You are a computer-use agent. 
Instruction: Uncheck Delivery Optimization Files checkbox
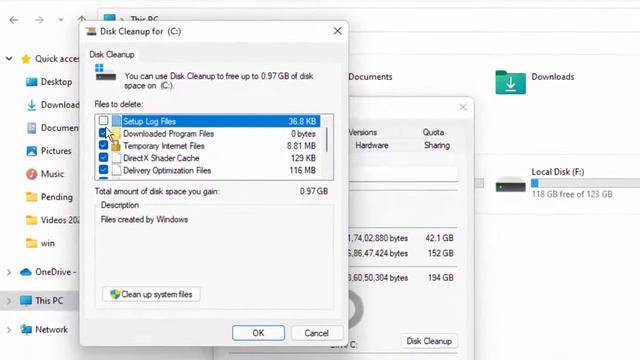tap(103, 170)
